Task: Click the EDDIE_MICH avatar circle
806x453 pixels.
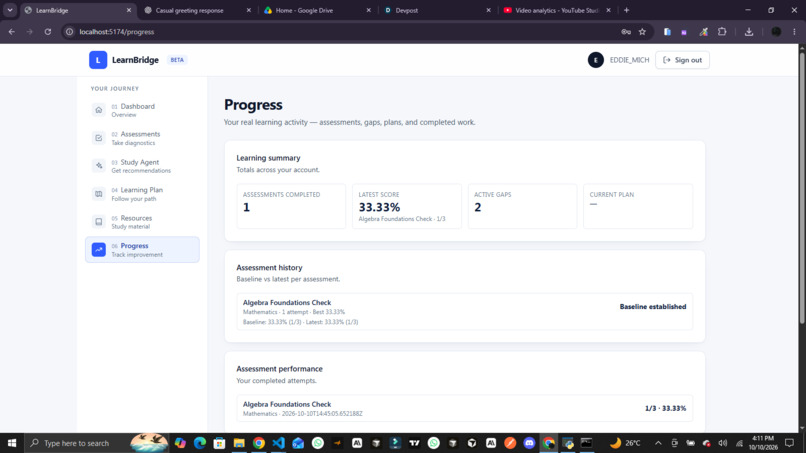Action: pos(595,60)
